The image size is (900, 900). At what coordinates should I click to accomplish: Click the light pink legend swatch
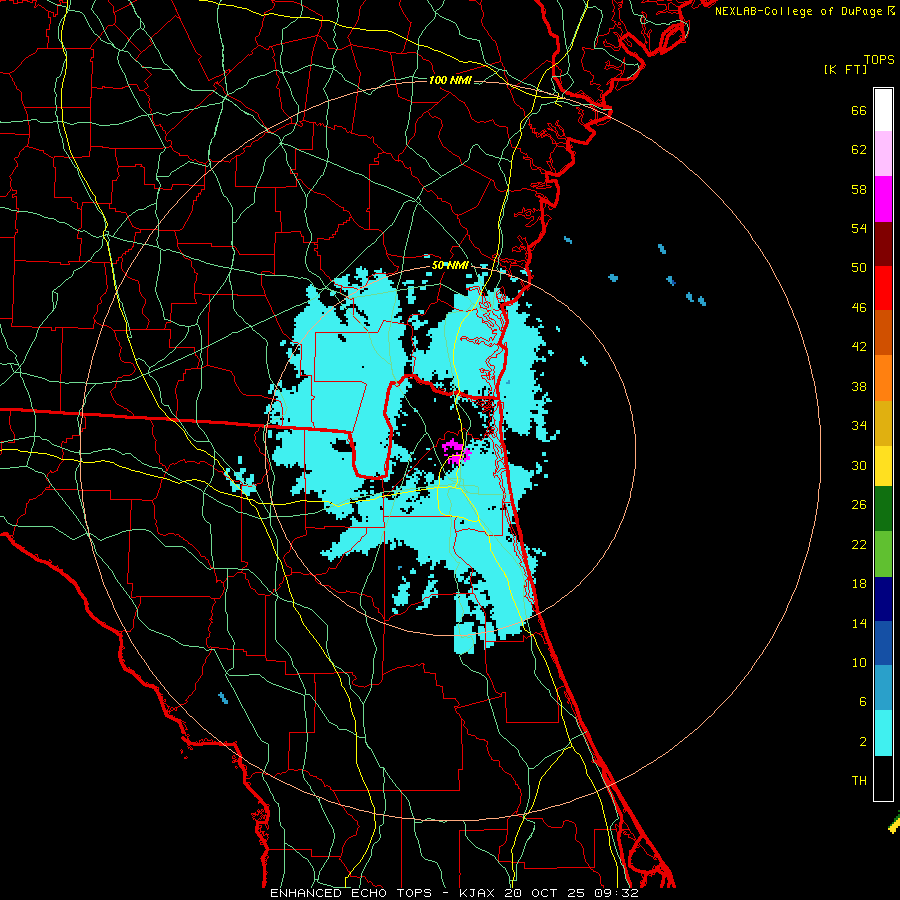click(883, 153)
